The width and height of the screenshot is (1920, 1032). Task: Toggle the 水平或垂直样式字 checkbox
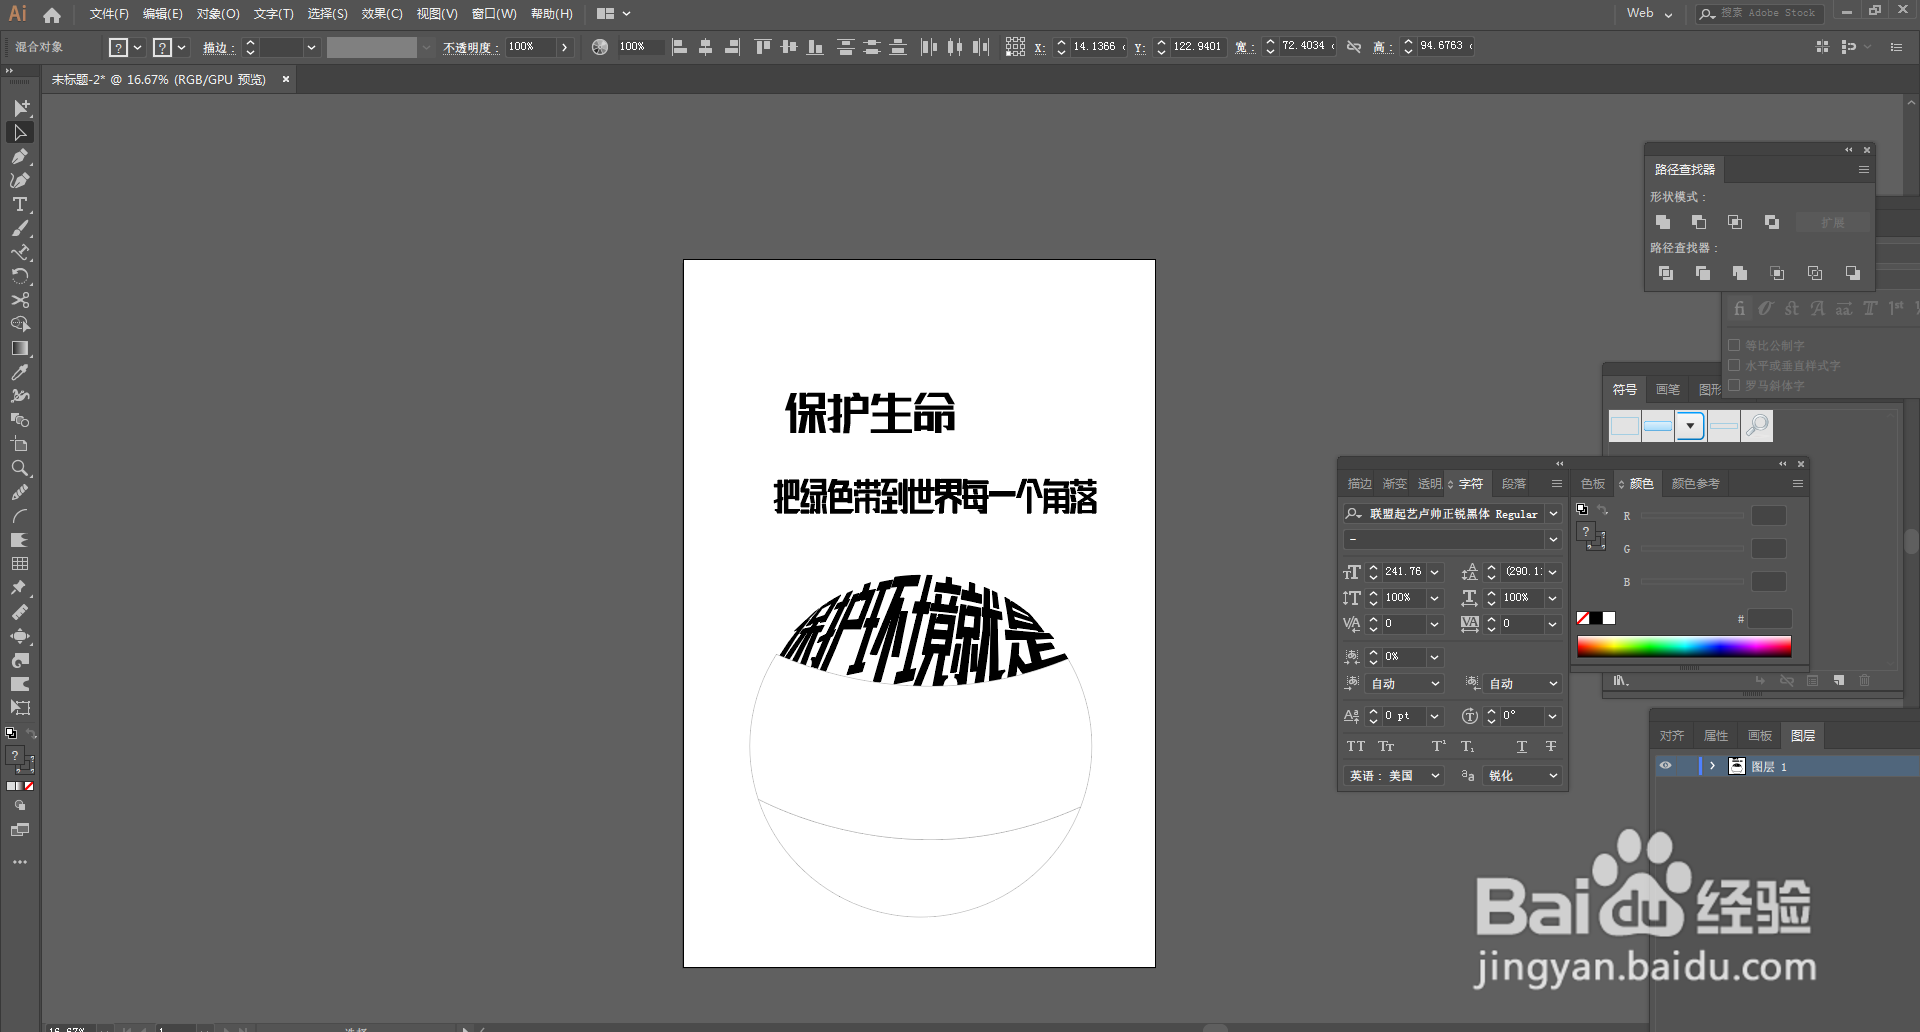tap(1734, 365)
